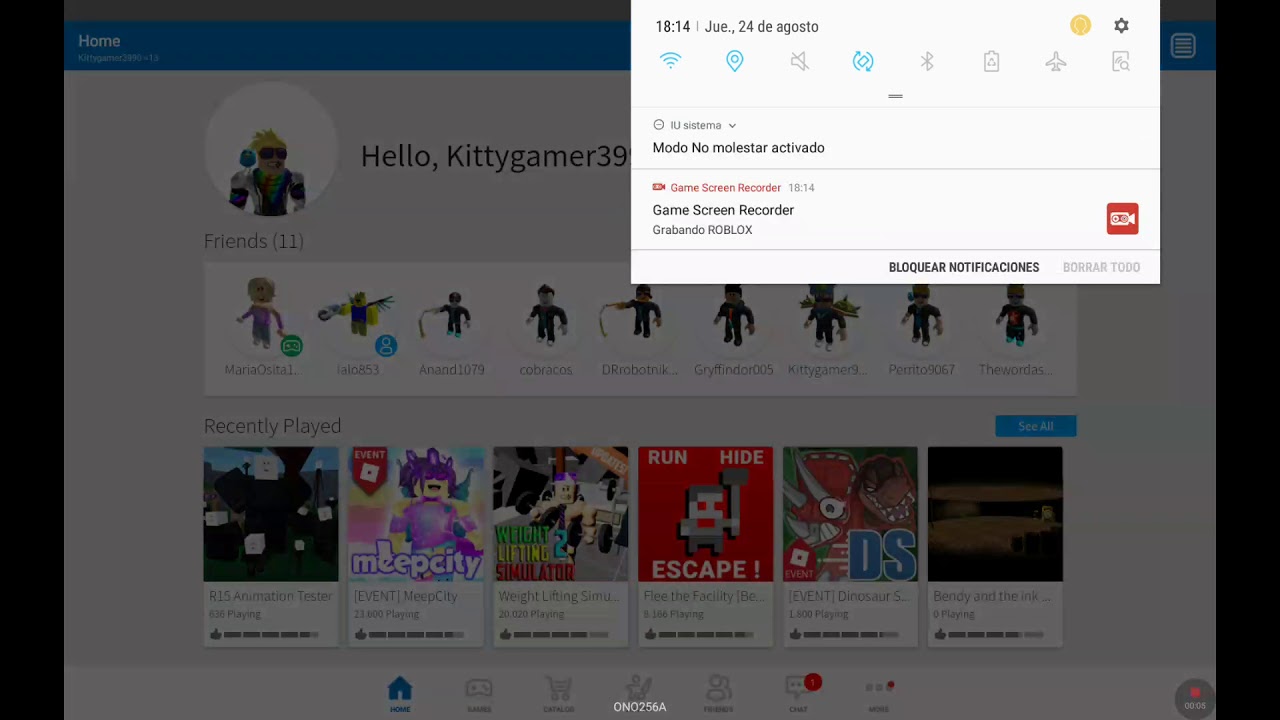Tap thumbs-up icon under MeepCity

[x=360, y=634]
